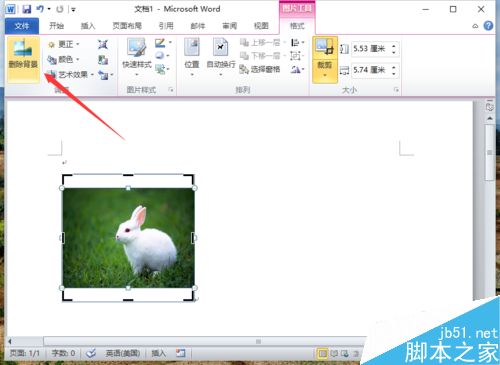Viewport: 500px width, 365px height.
Task: Click the Group objects icon
Action: pos(295,56)
